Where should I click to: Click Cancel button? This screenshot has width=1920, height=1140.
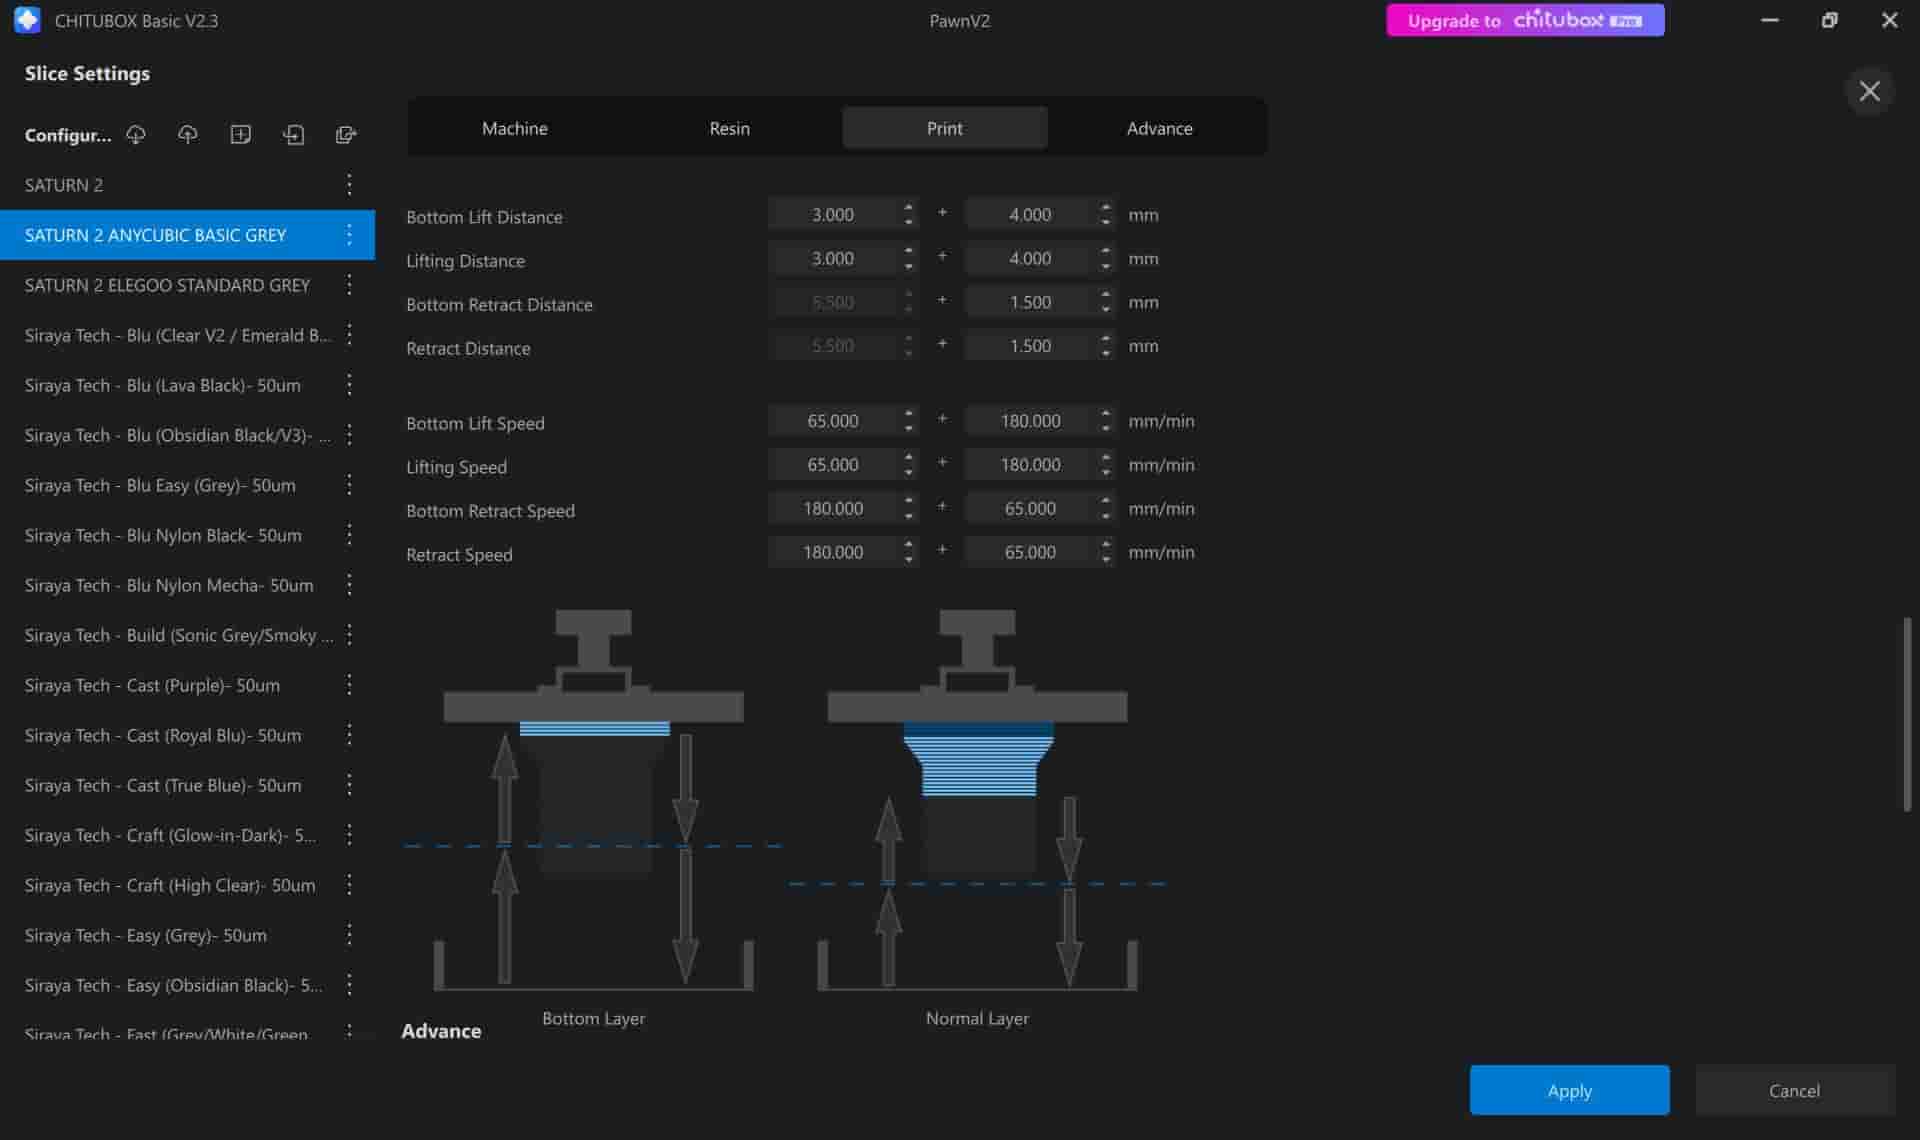coord(1794,1090)
